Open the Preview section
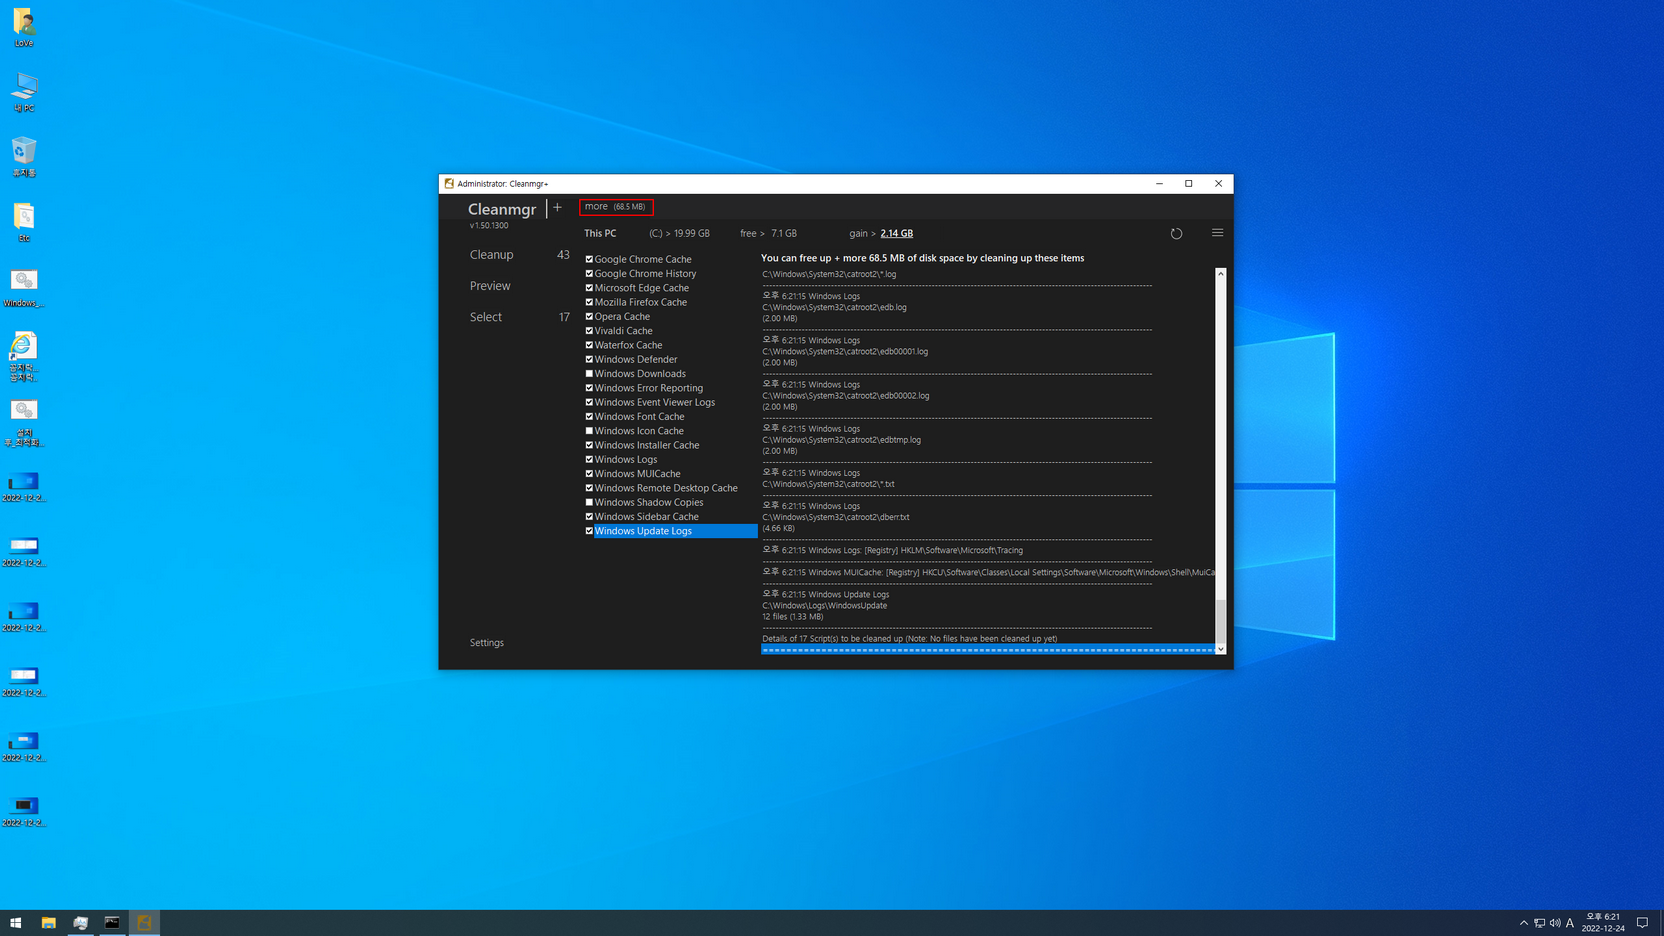Image resolution: width=1664 pixels, height=936 pixels. tap(490, 286)
